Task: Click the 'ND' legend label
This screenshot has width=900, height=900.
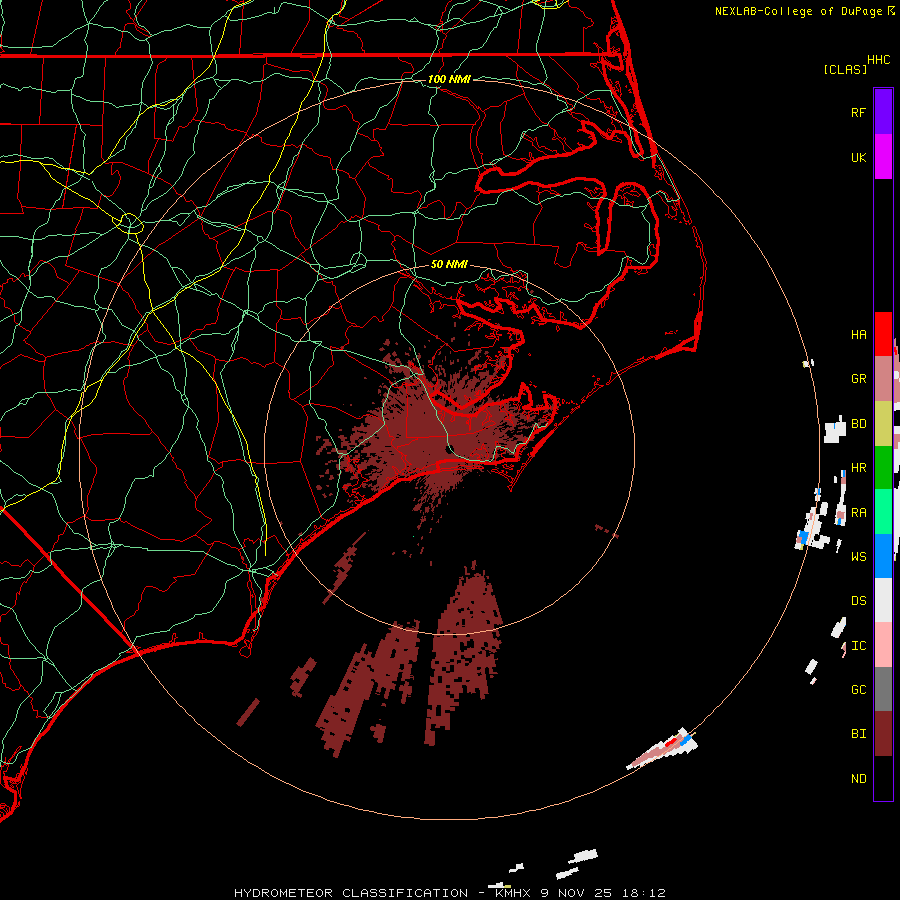Action: (x=858, y=778)
